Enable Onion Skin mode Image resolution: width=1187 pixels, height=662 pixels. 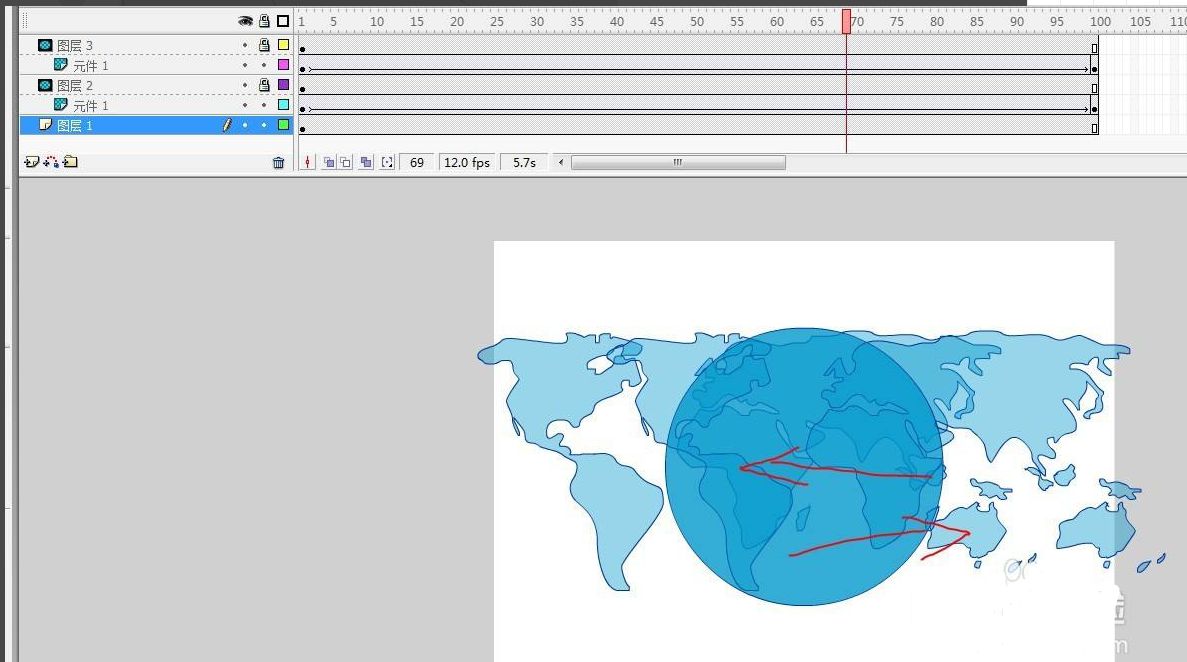point(328,162)
